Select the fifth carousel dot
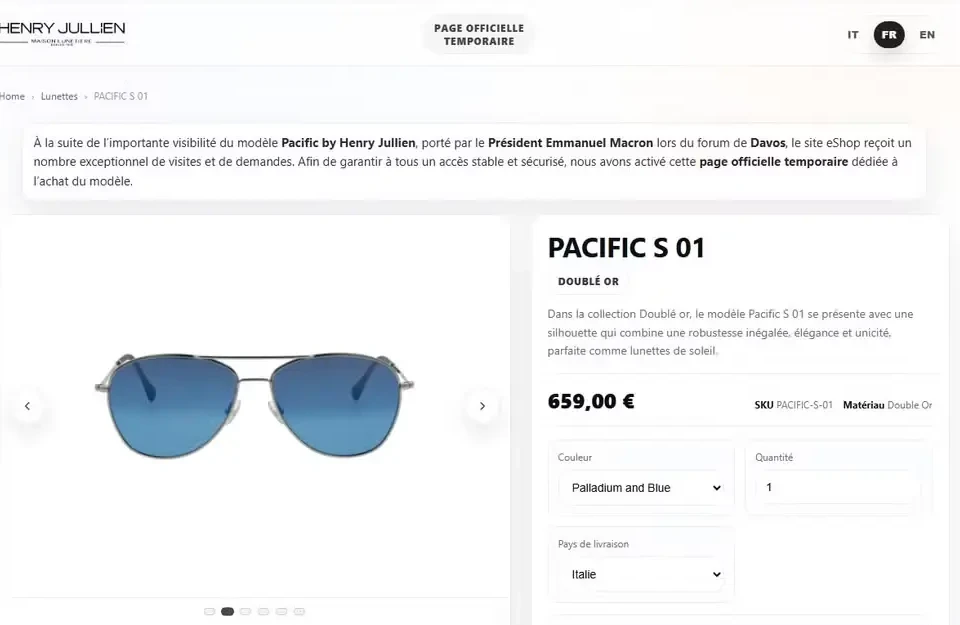 tap(281, 611)
